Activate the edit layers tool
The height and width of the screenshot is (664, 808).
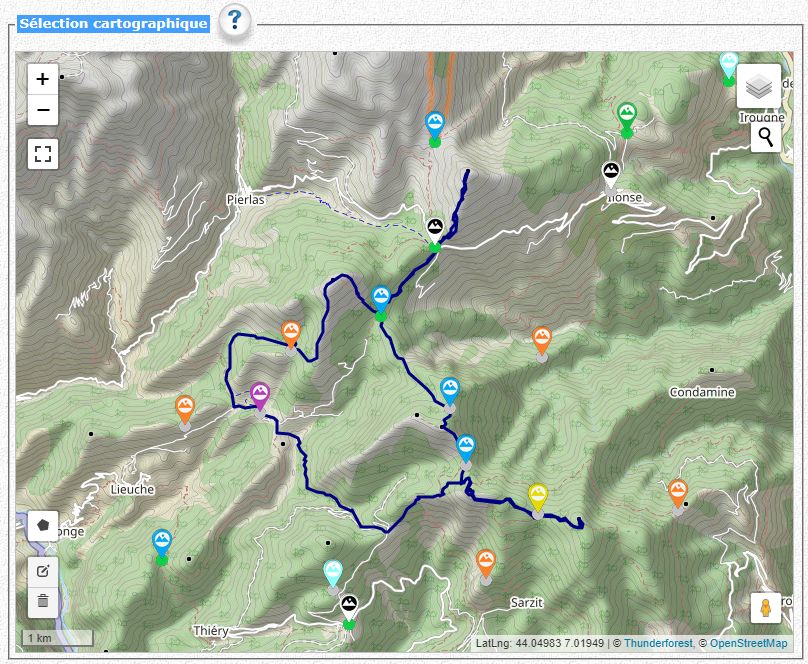43,571
